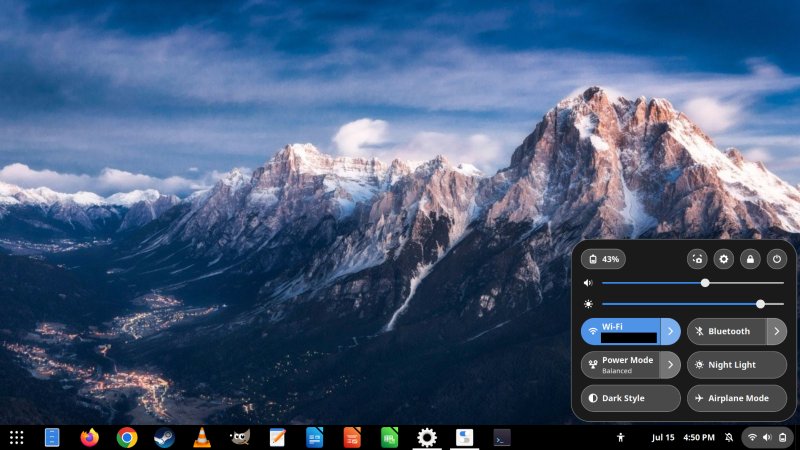This screenshot has width=800, height=450.
Task: Enable Night Light
Action: [x=737, y=365]
